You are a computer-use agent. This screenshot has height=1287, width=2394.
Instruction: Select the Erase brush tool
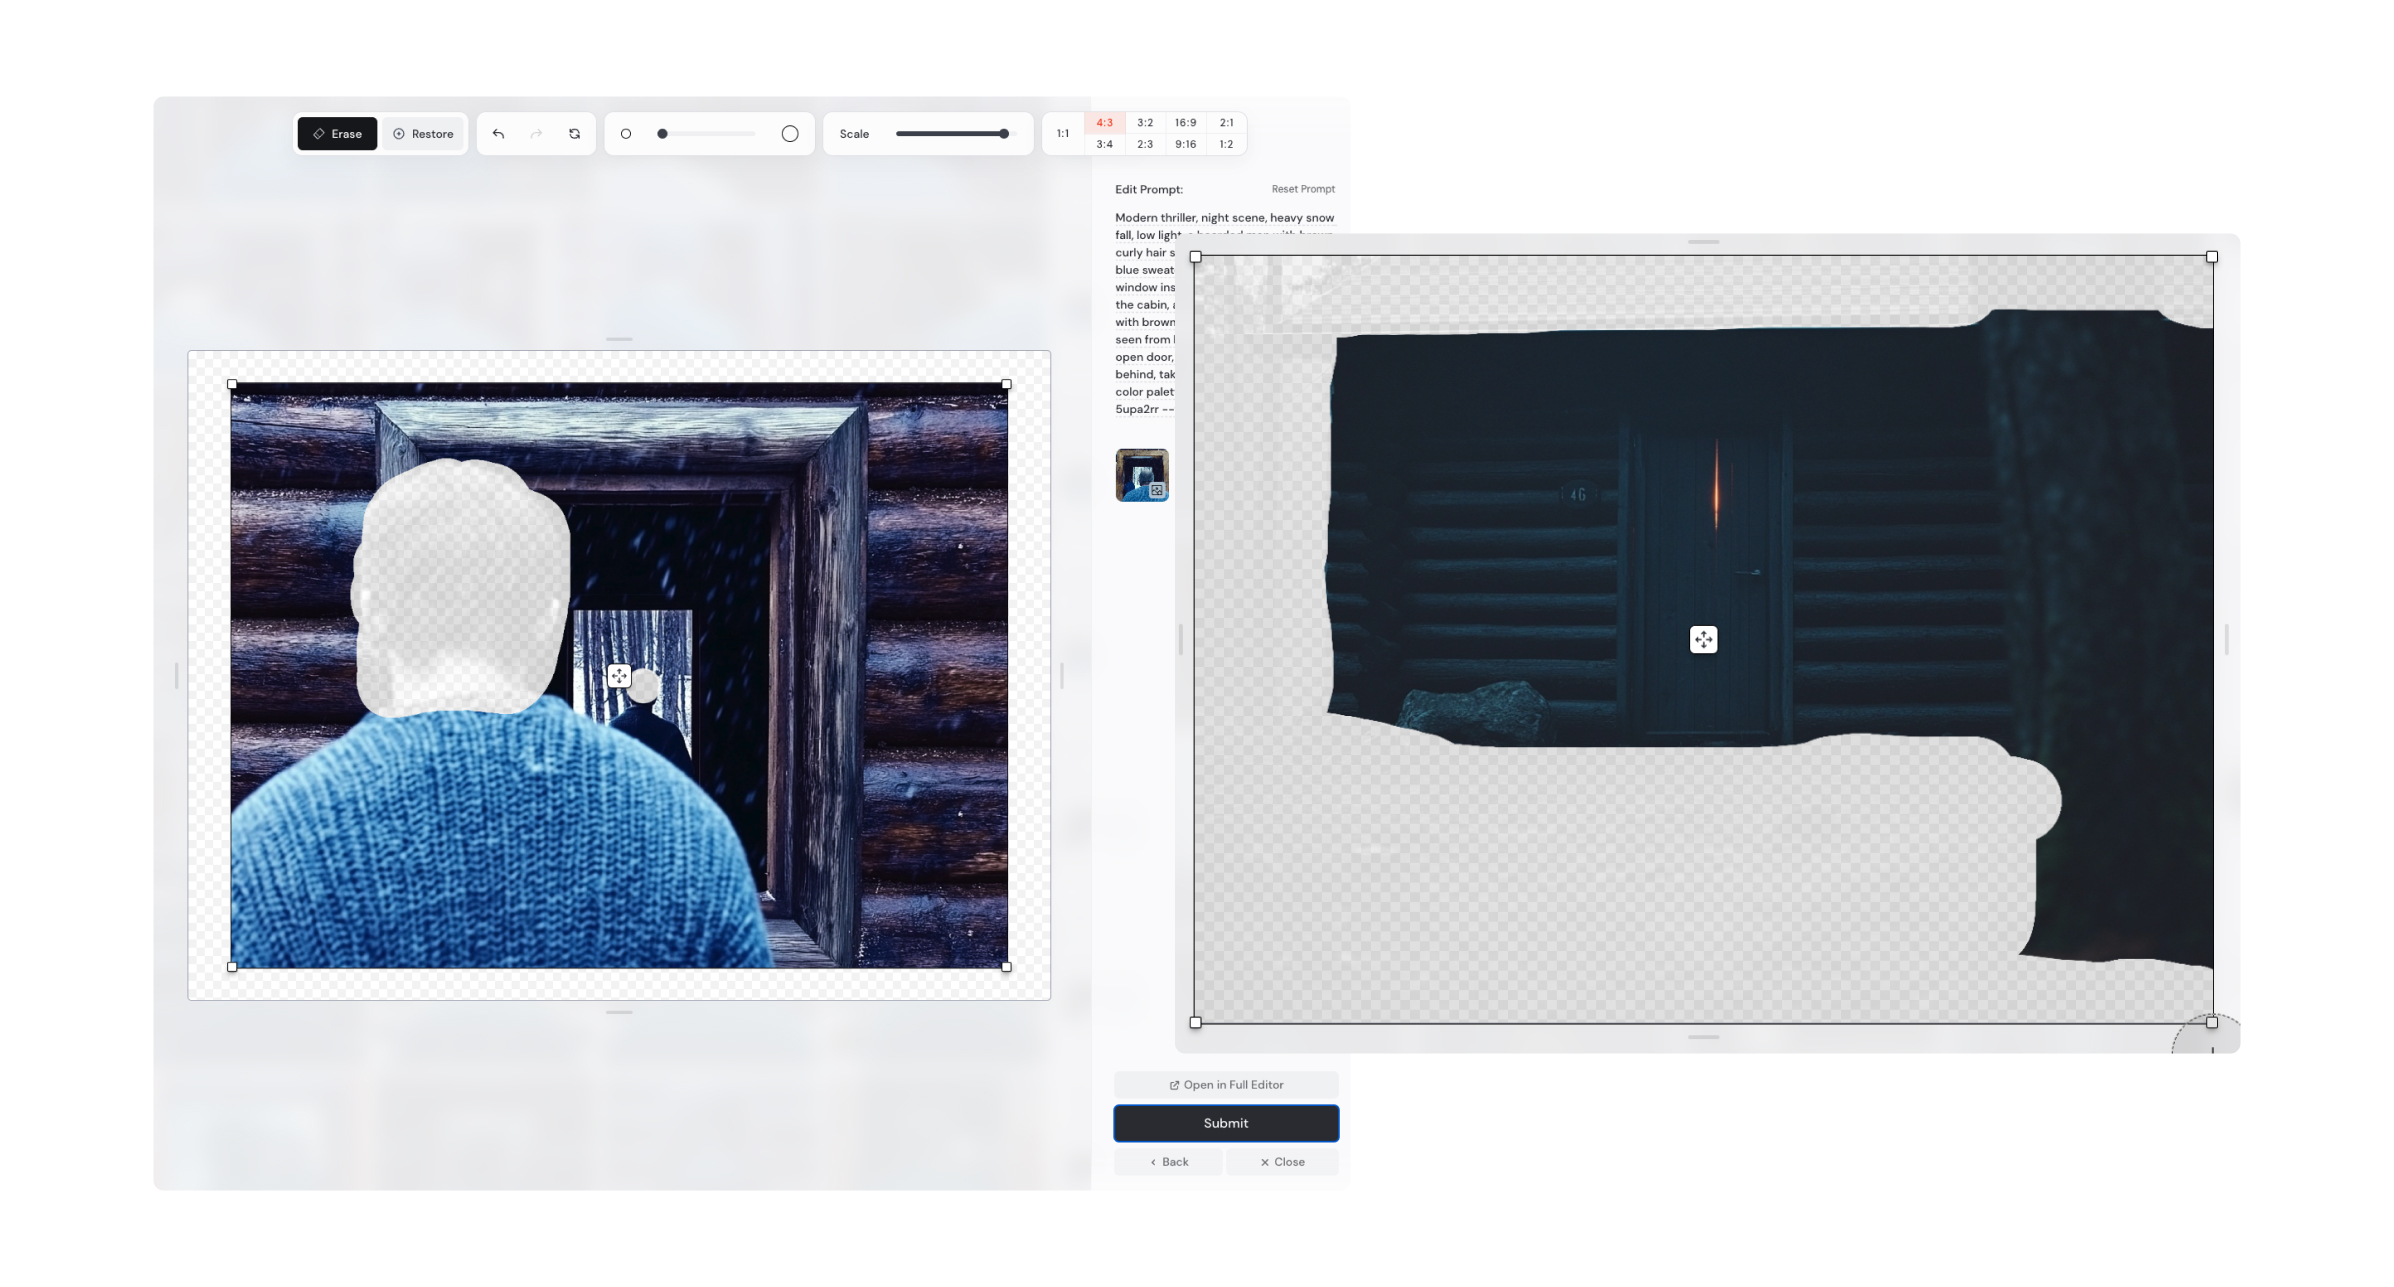(x=337, y=133)
